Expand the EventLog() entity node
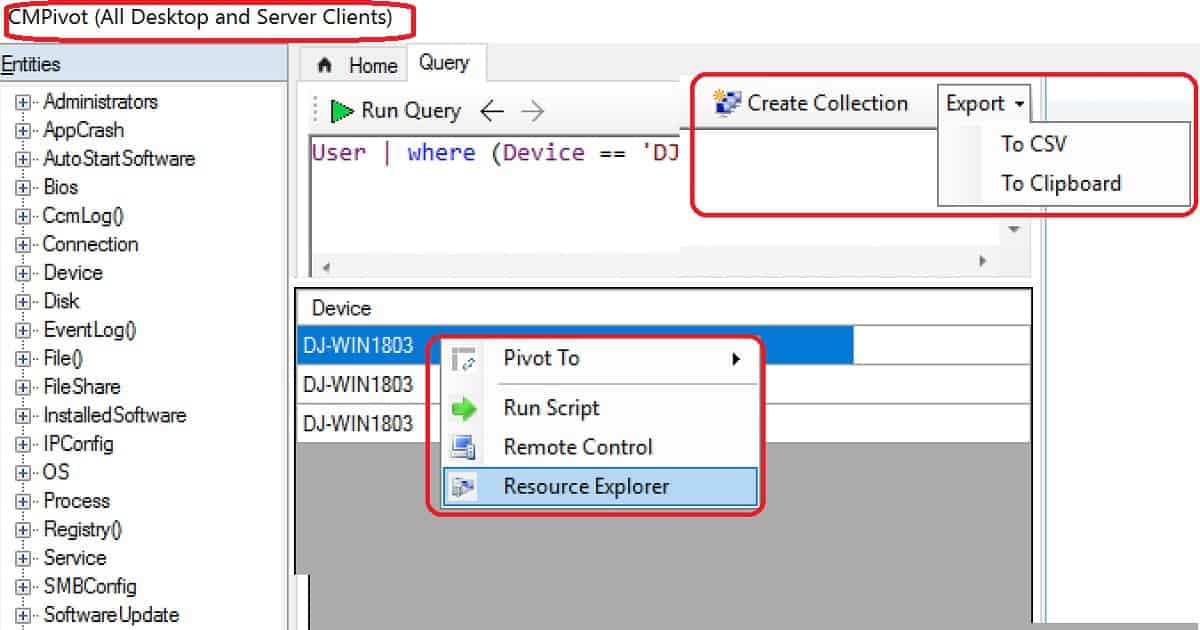This screenshot has height=630, width=1200. tap(23, 330)
